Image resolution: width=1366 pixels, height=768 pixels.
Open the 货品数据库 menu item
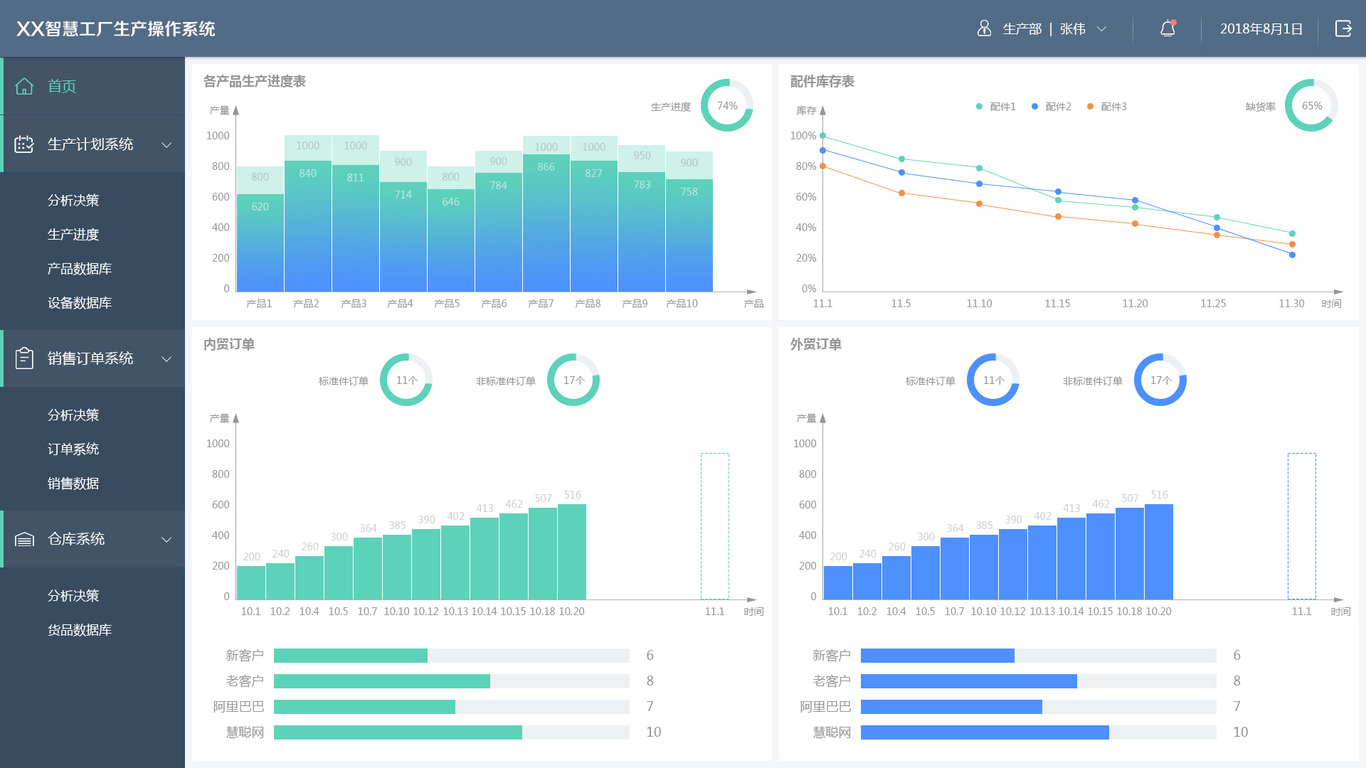pos(80,630)
